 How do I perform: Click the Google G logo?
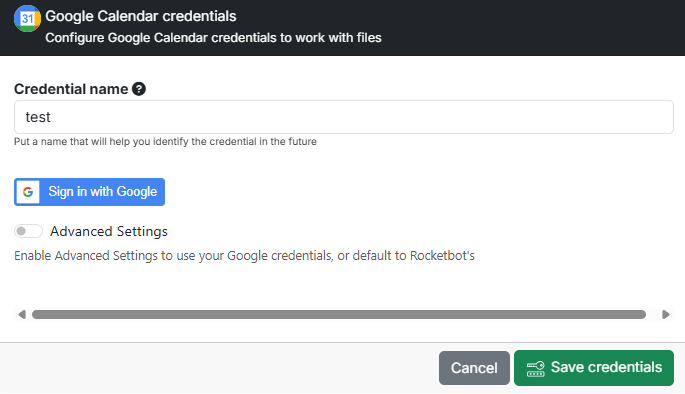click(x=28, y=192)
